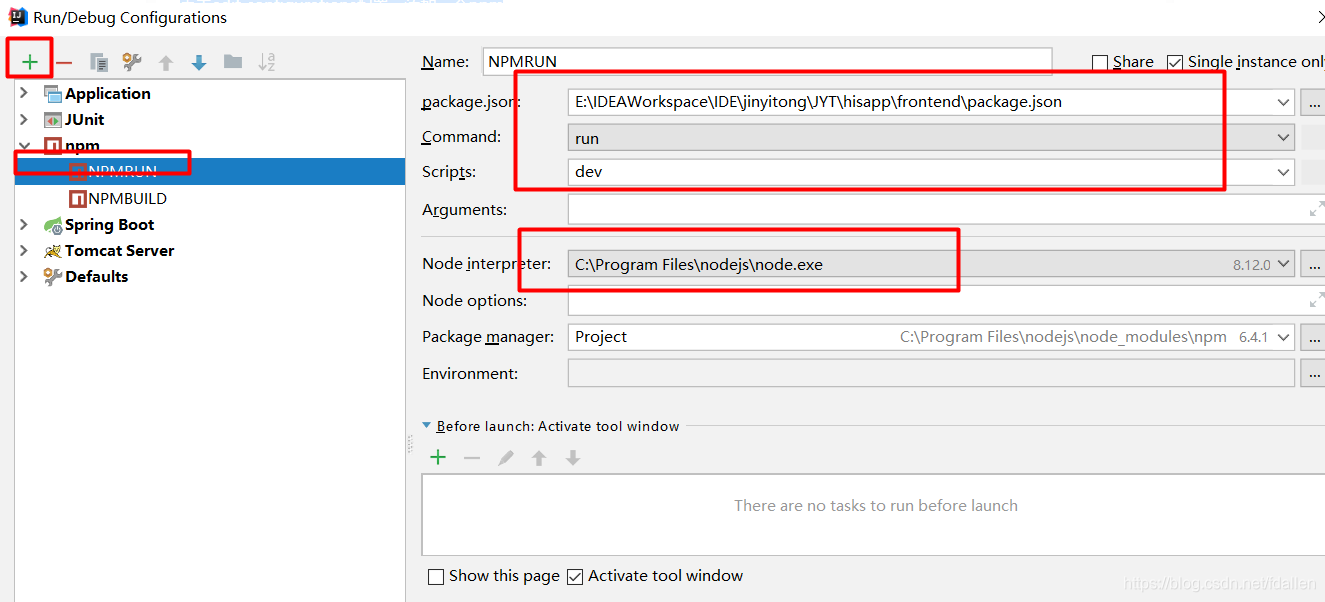The height and width of the screenshot is (602, 1325).
Task: Edit Environment variables browse button
Action: [x=1313, y=373]
